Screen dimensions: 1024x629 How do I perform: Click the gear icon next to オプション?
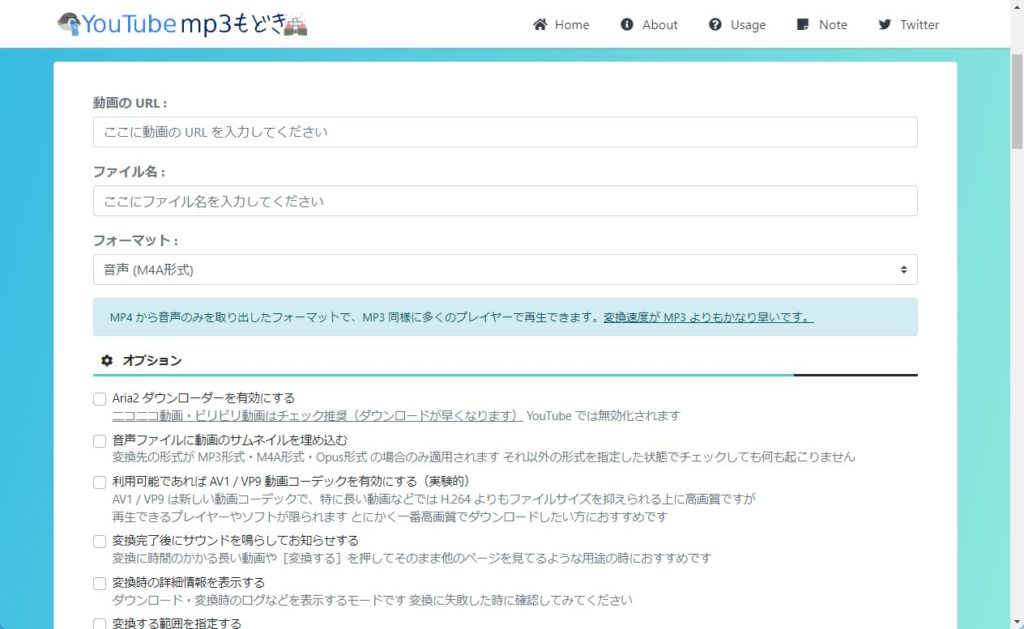pos(107,360)
